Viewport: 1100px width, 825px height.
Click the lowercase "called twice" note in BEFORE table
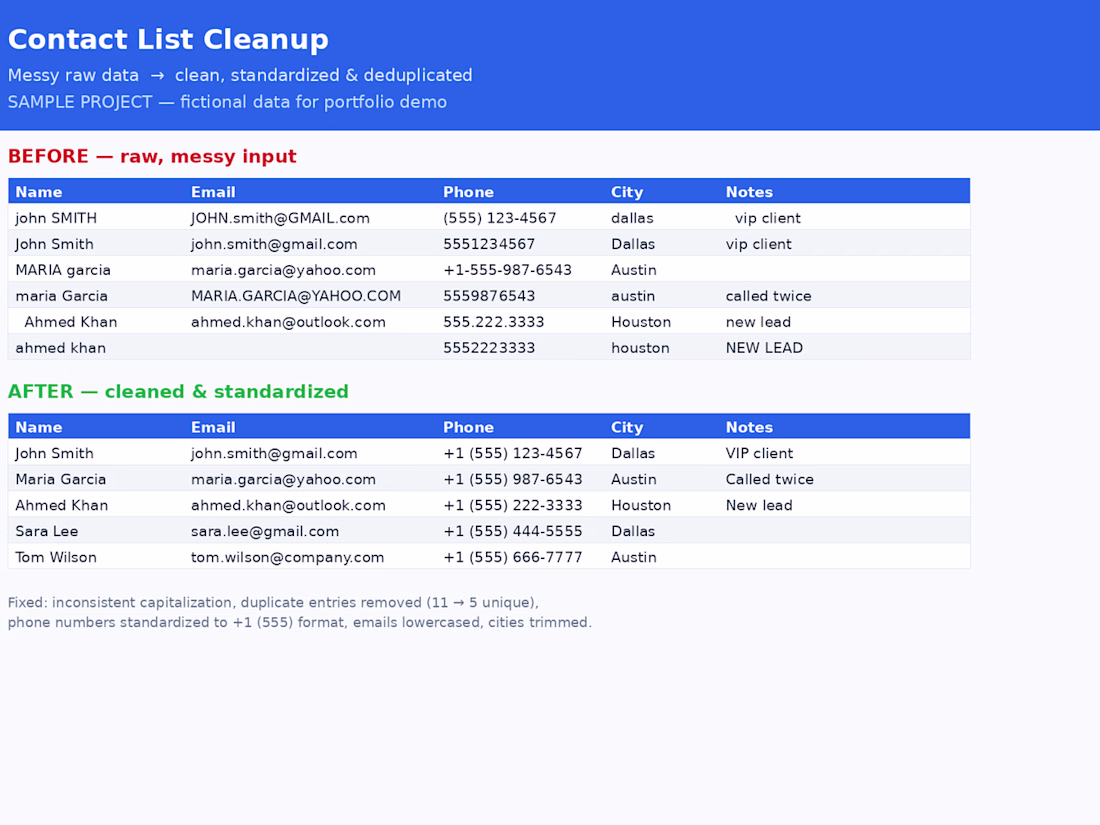768,295
